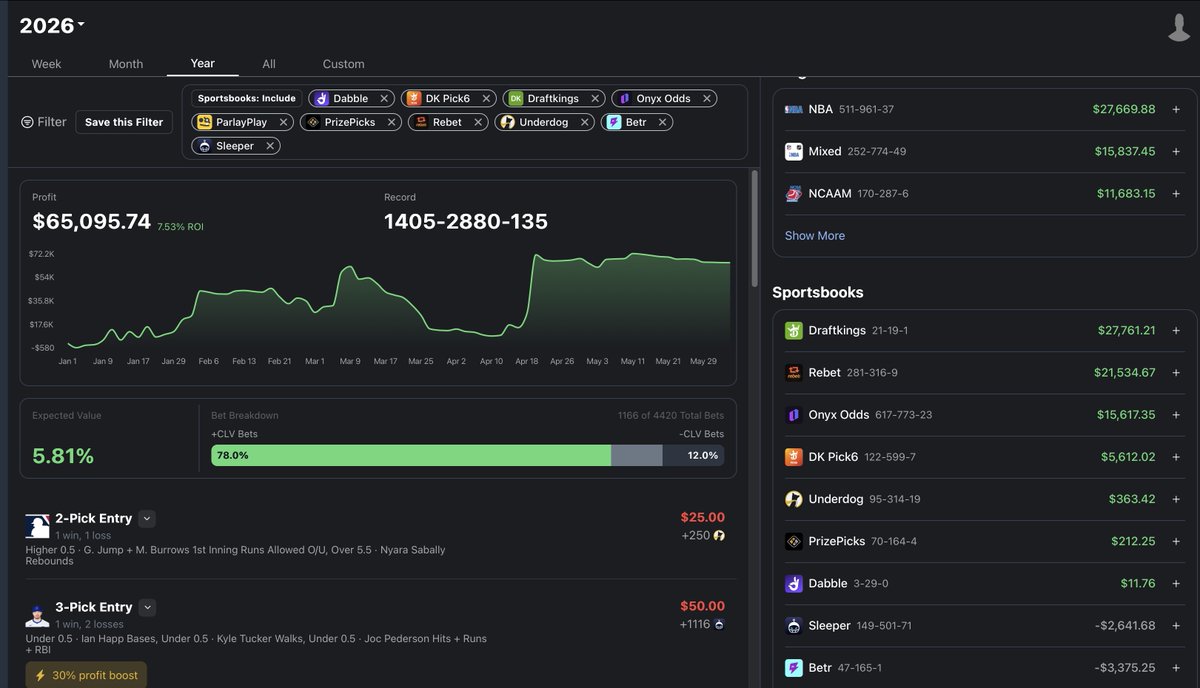Click the Draftkings chip logo
This screenshot has width=1200, height=688.
pos(515,98)
